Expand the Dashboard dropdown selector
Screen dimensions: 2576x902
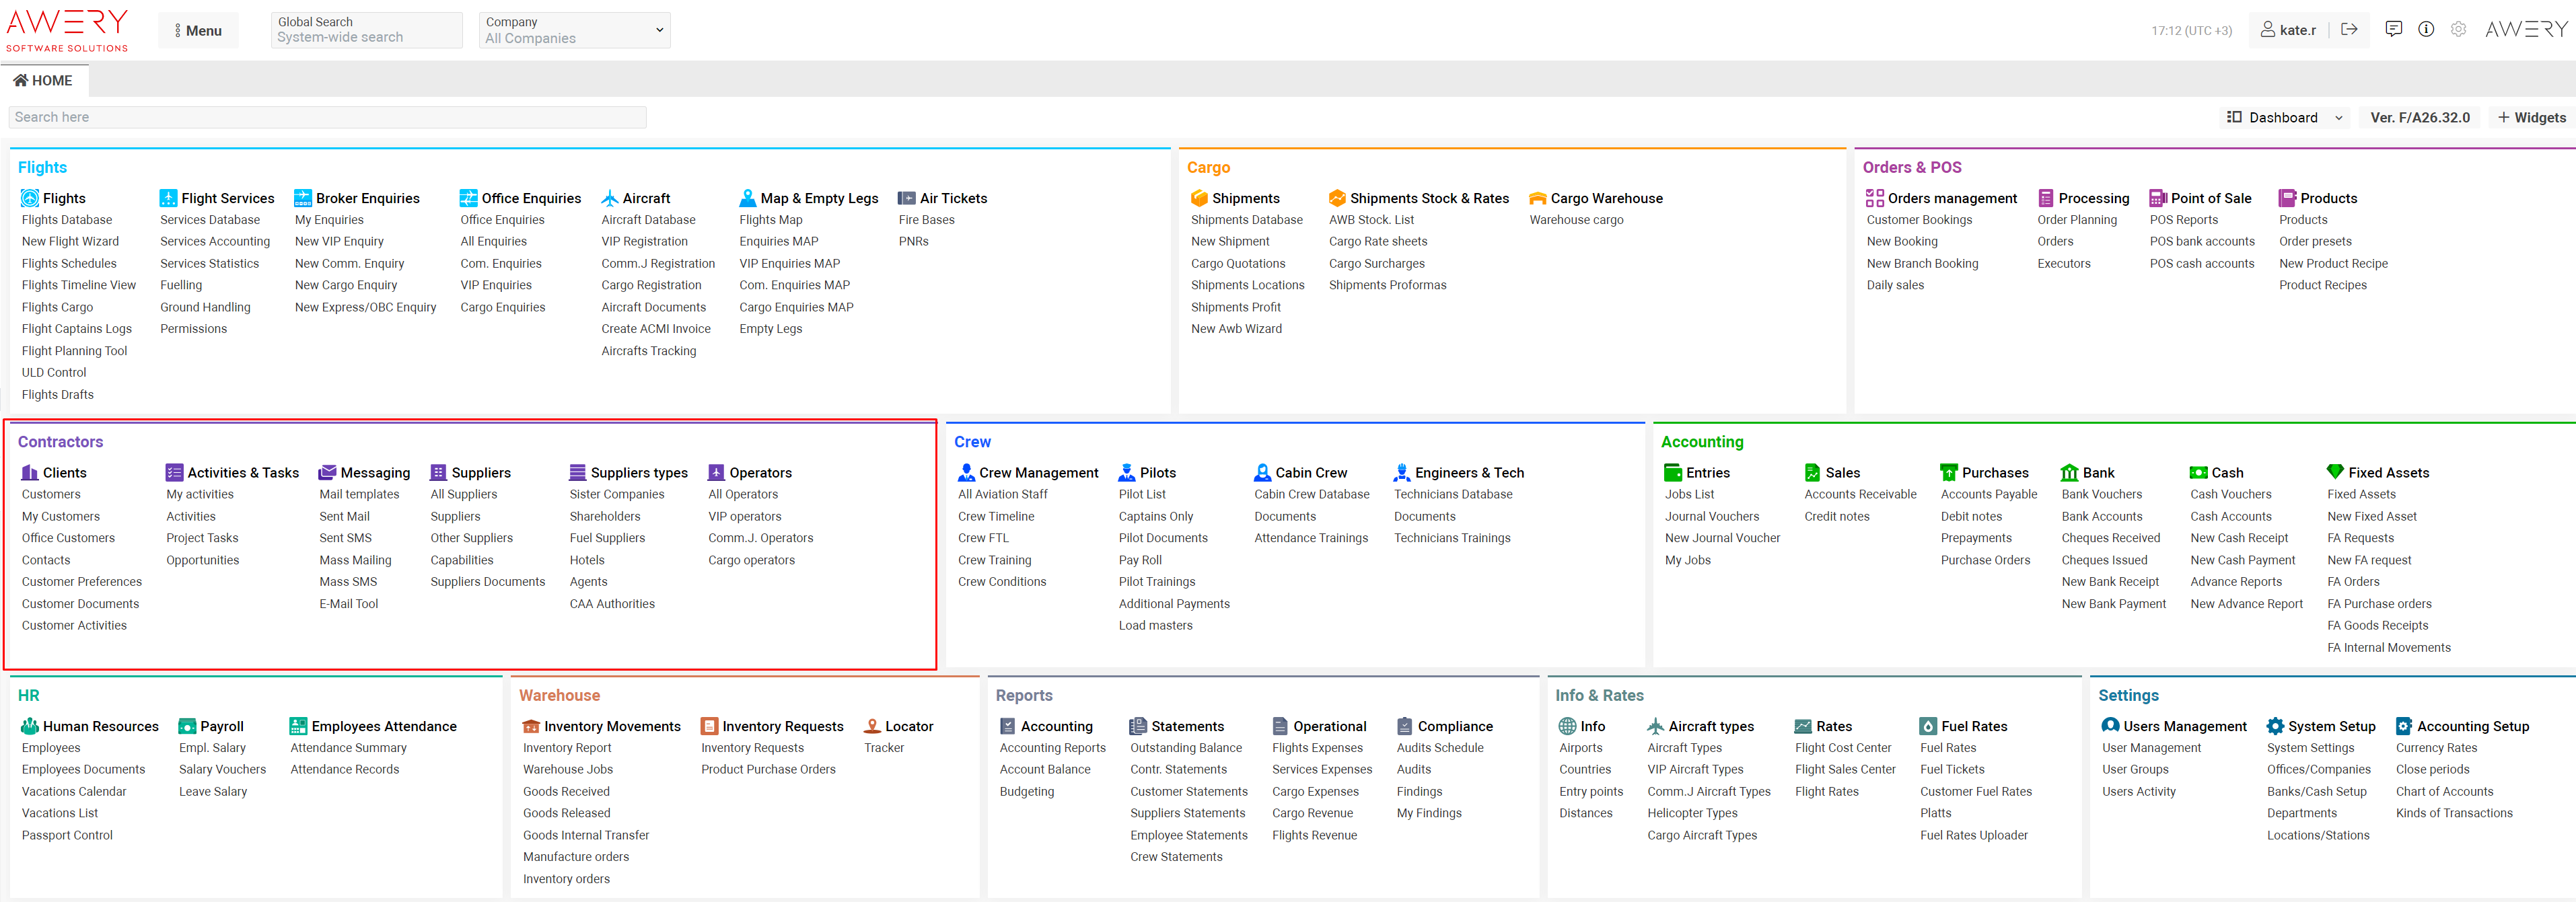[2284, 117]
